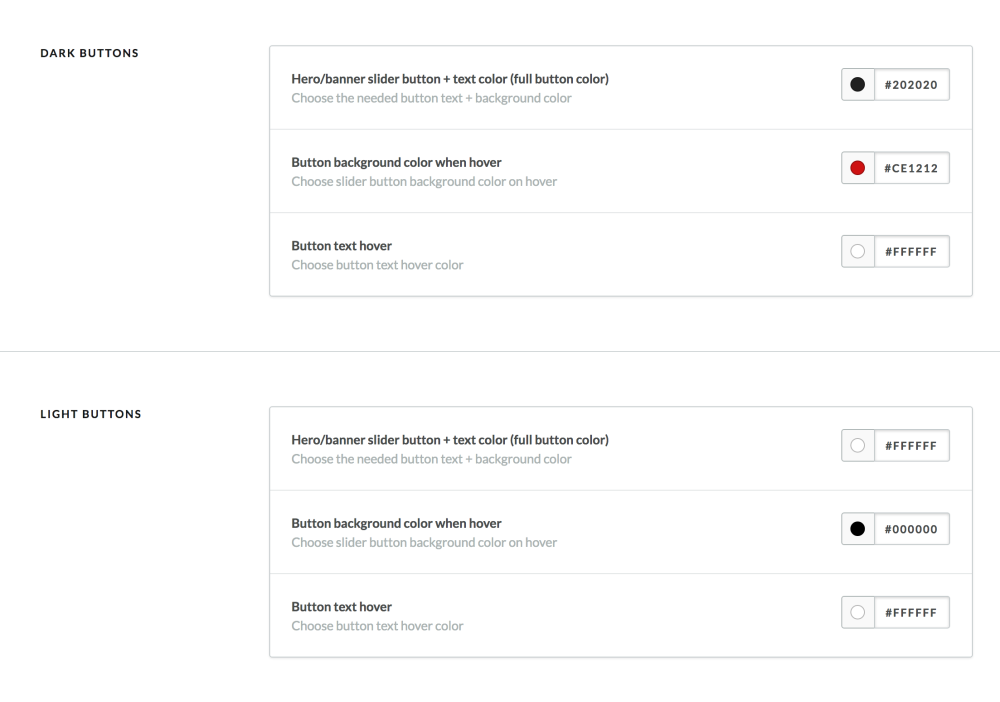Viewport: 1000px width, 702px height.
Task: Open Light Buttons text hover white swatch
Action: tap(858, 612)
